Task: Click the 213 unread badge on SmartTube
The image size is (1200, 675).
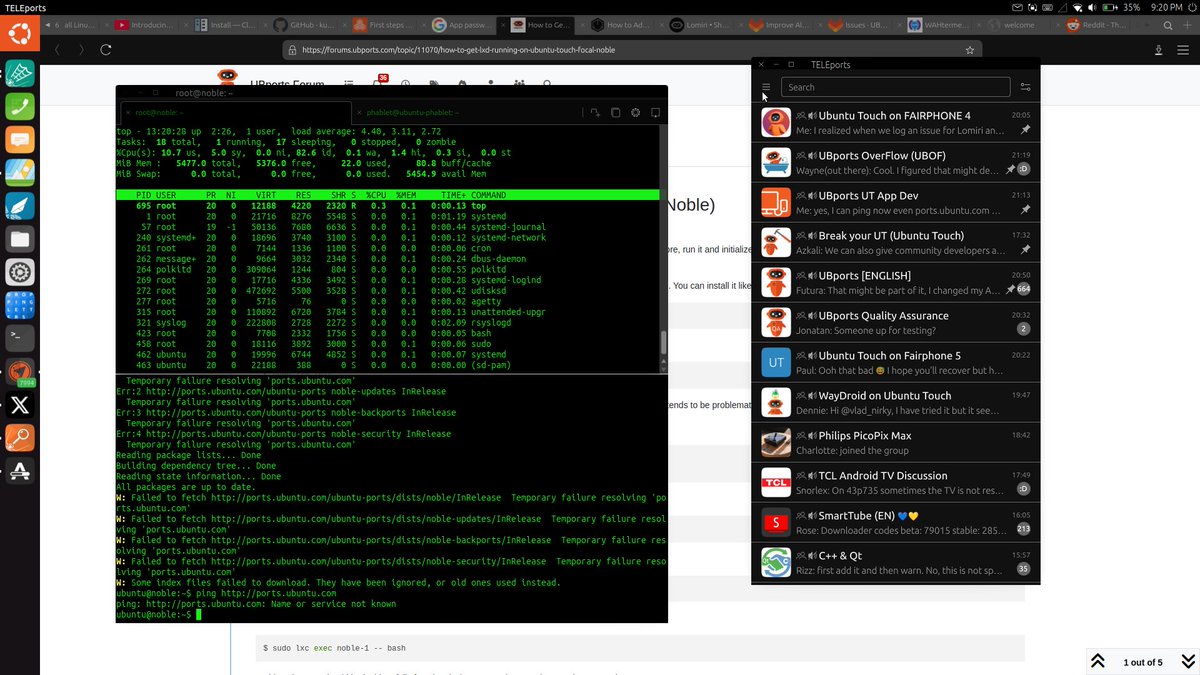Action: click(x=1023, y=529)
